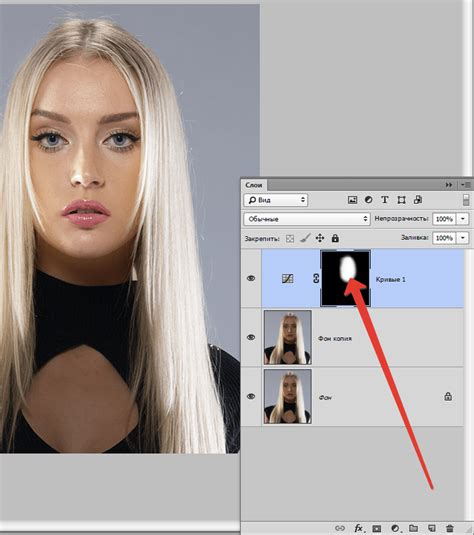Click the type layer filter icon
This screenshot has height=535, width=474.
pyautogui.click(x=385, y=200)
